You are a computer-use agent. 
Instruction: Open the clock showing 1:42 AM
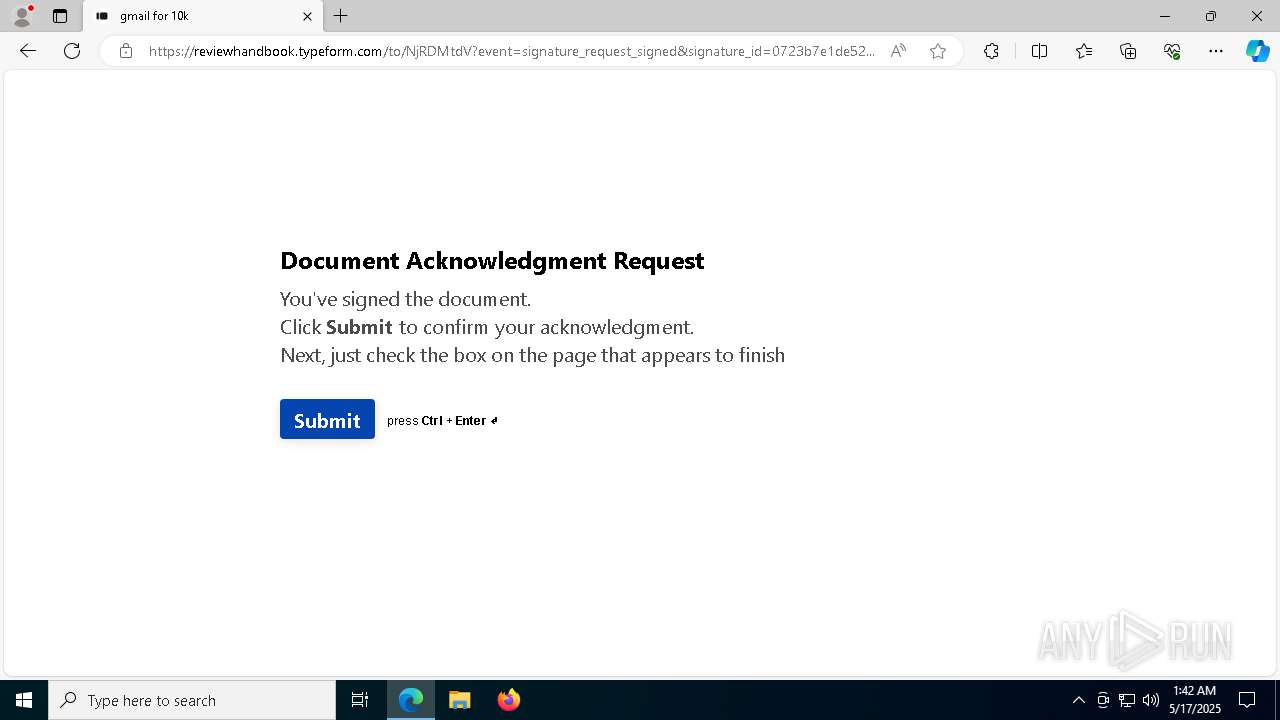1195,700
